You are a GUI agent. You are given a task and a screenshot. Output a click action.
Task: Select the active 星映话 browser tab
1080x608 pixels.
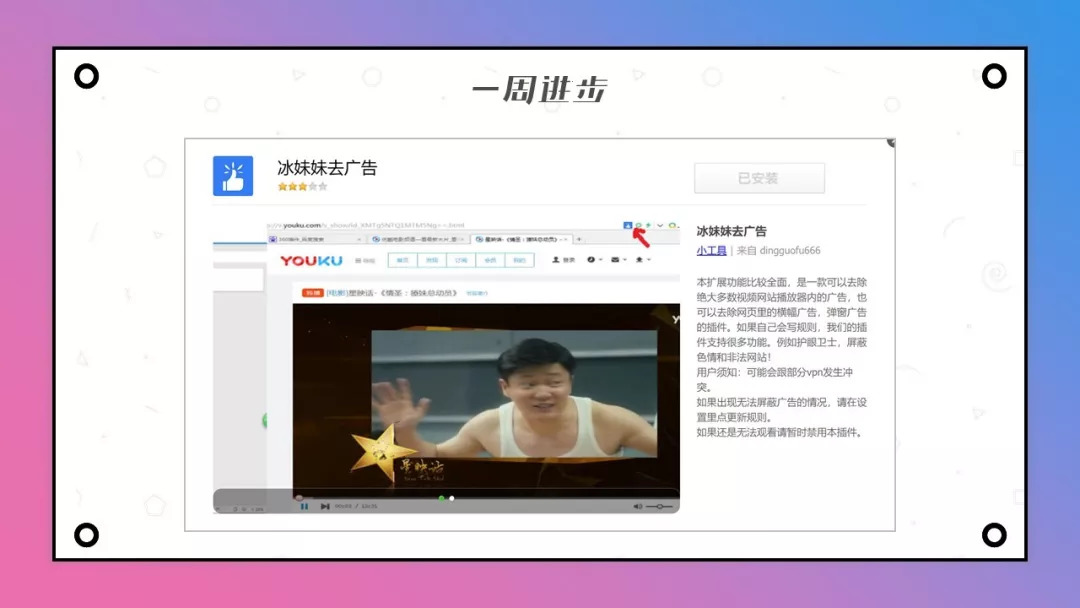[521, 239]
